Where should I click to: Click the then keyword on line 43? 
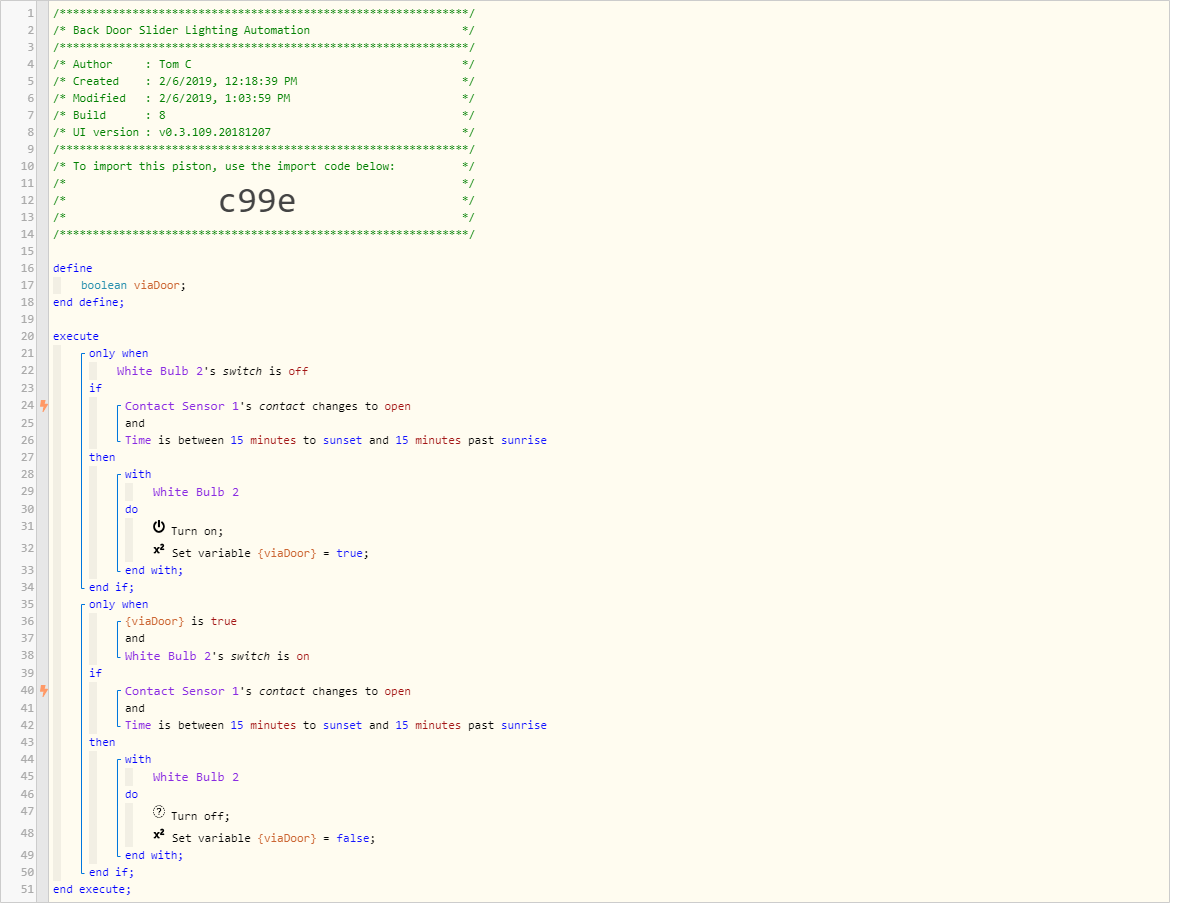point(102,742)
